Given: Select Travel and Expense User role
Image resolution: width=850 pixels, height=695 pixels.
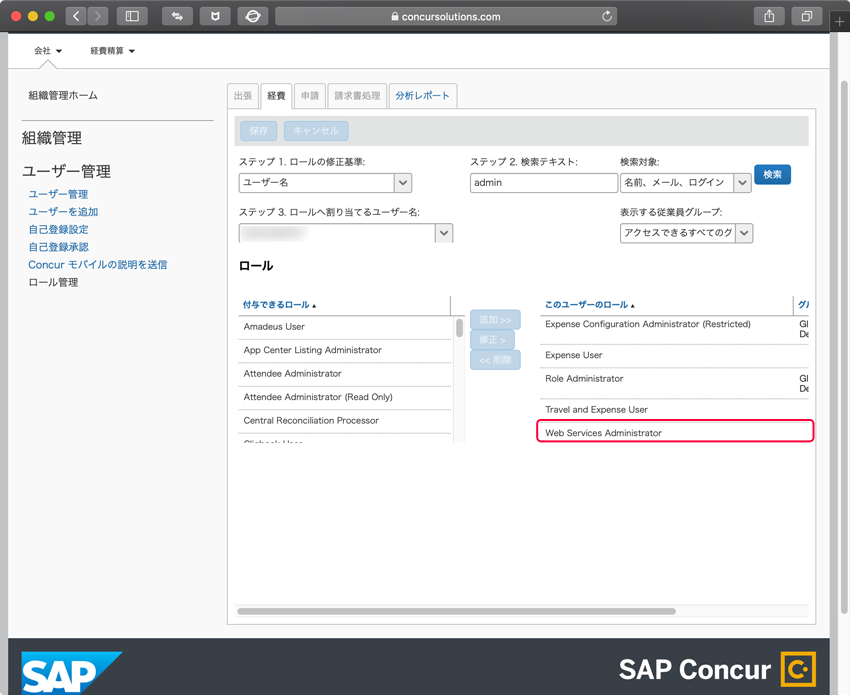Looking at the screenshot, I should point(674,410).
